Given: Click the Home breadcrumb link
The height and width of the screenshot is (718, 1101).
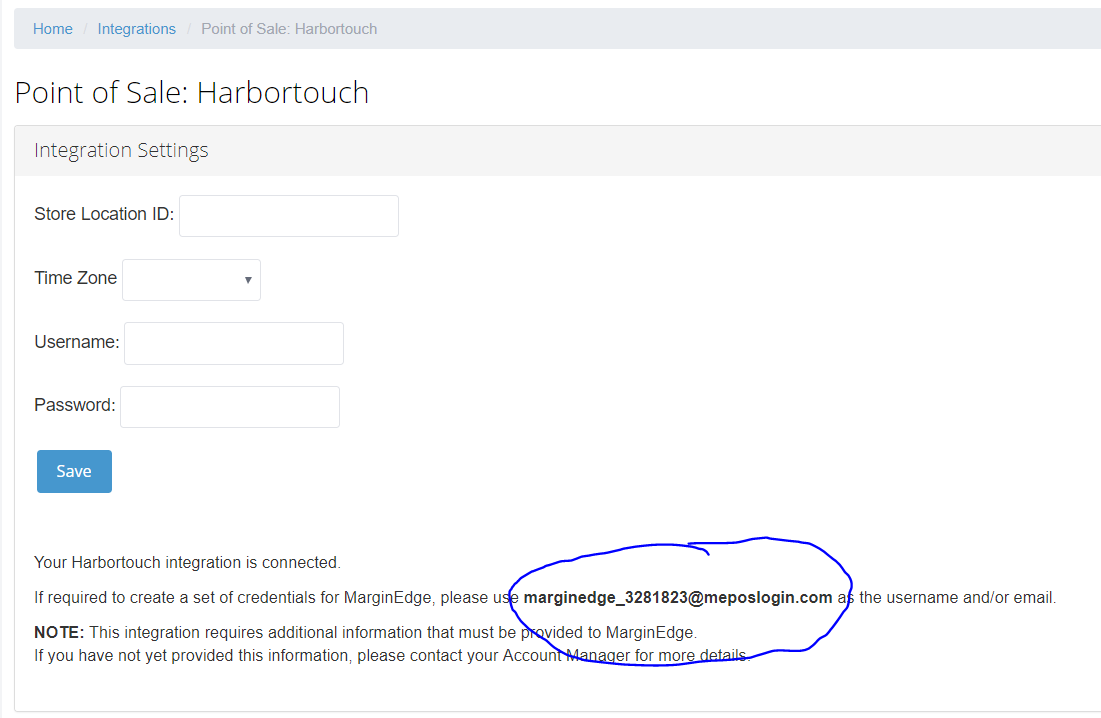Looking at the screenshot, I should [x=53, y=29].
